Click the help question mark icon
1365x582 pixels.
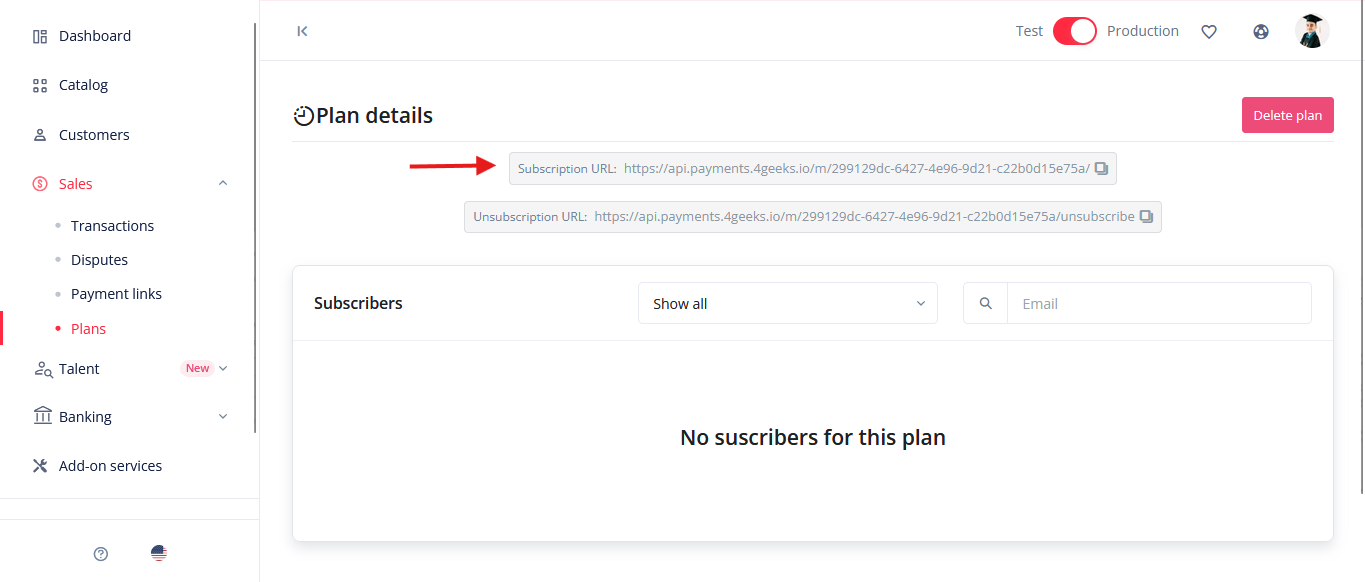(101, 554)
